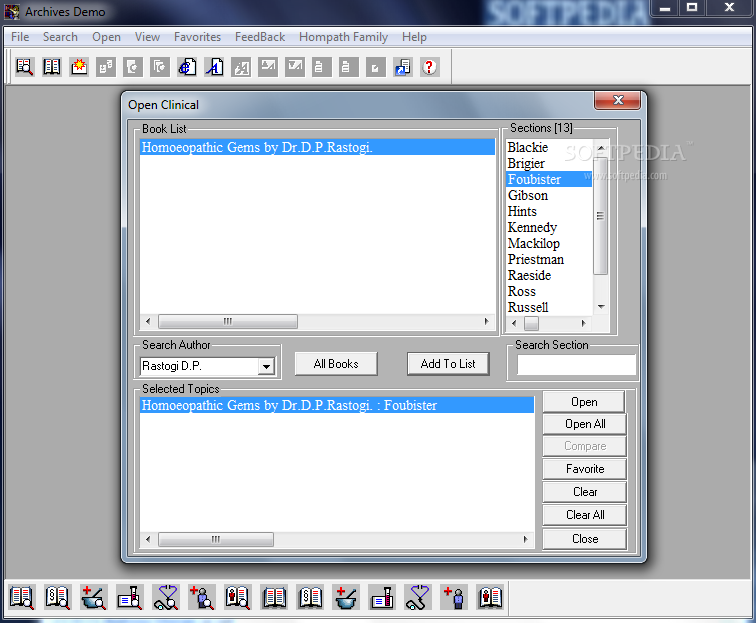The image size is (756, 623).
Task: Click the patient figure with magnifier icon
Action: click(202, 597)
